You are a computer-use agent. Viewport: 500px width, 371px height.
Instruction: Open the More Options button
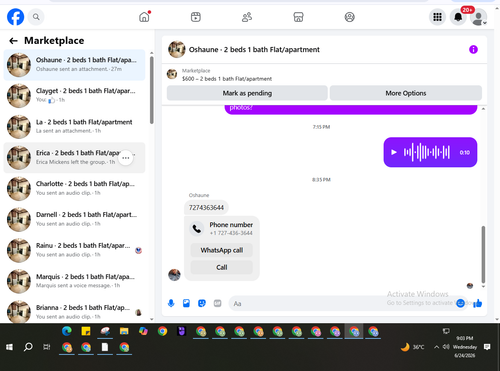tap(406, 93)
